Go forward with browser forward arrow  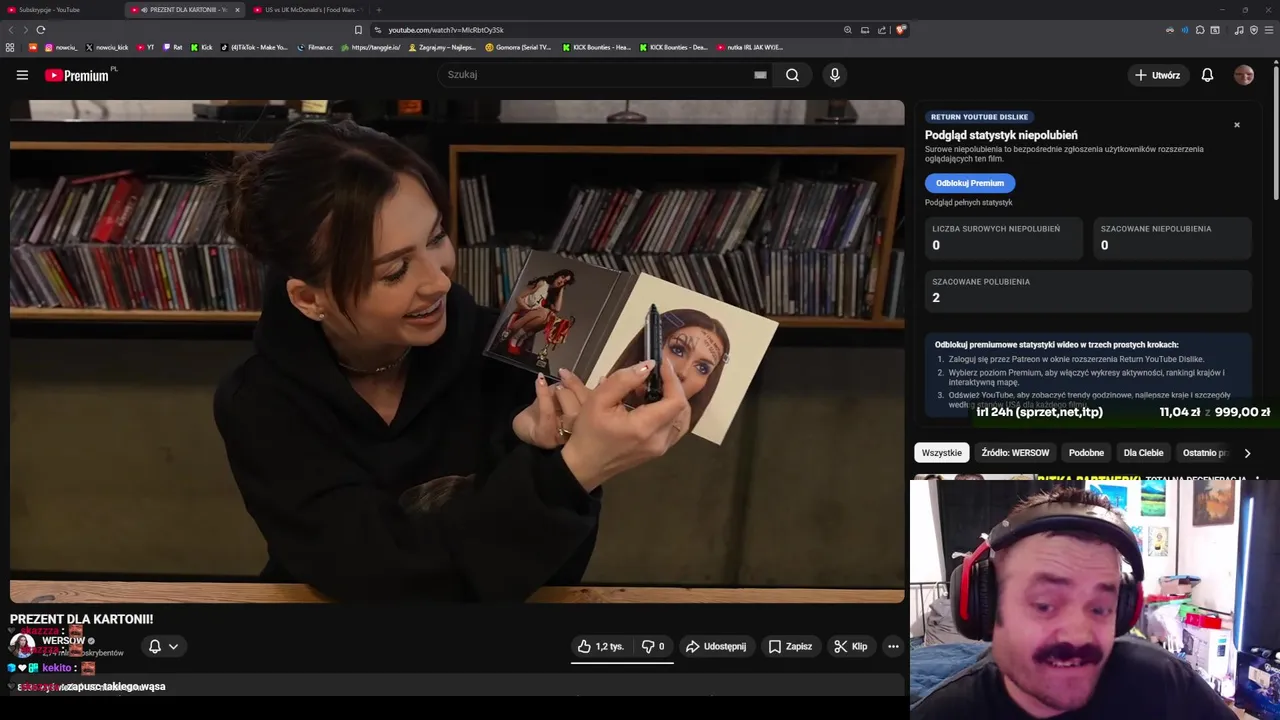click(24, 30)
